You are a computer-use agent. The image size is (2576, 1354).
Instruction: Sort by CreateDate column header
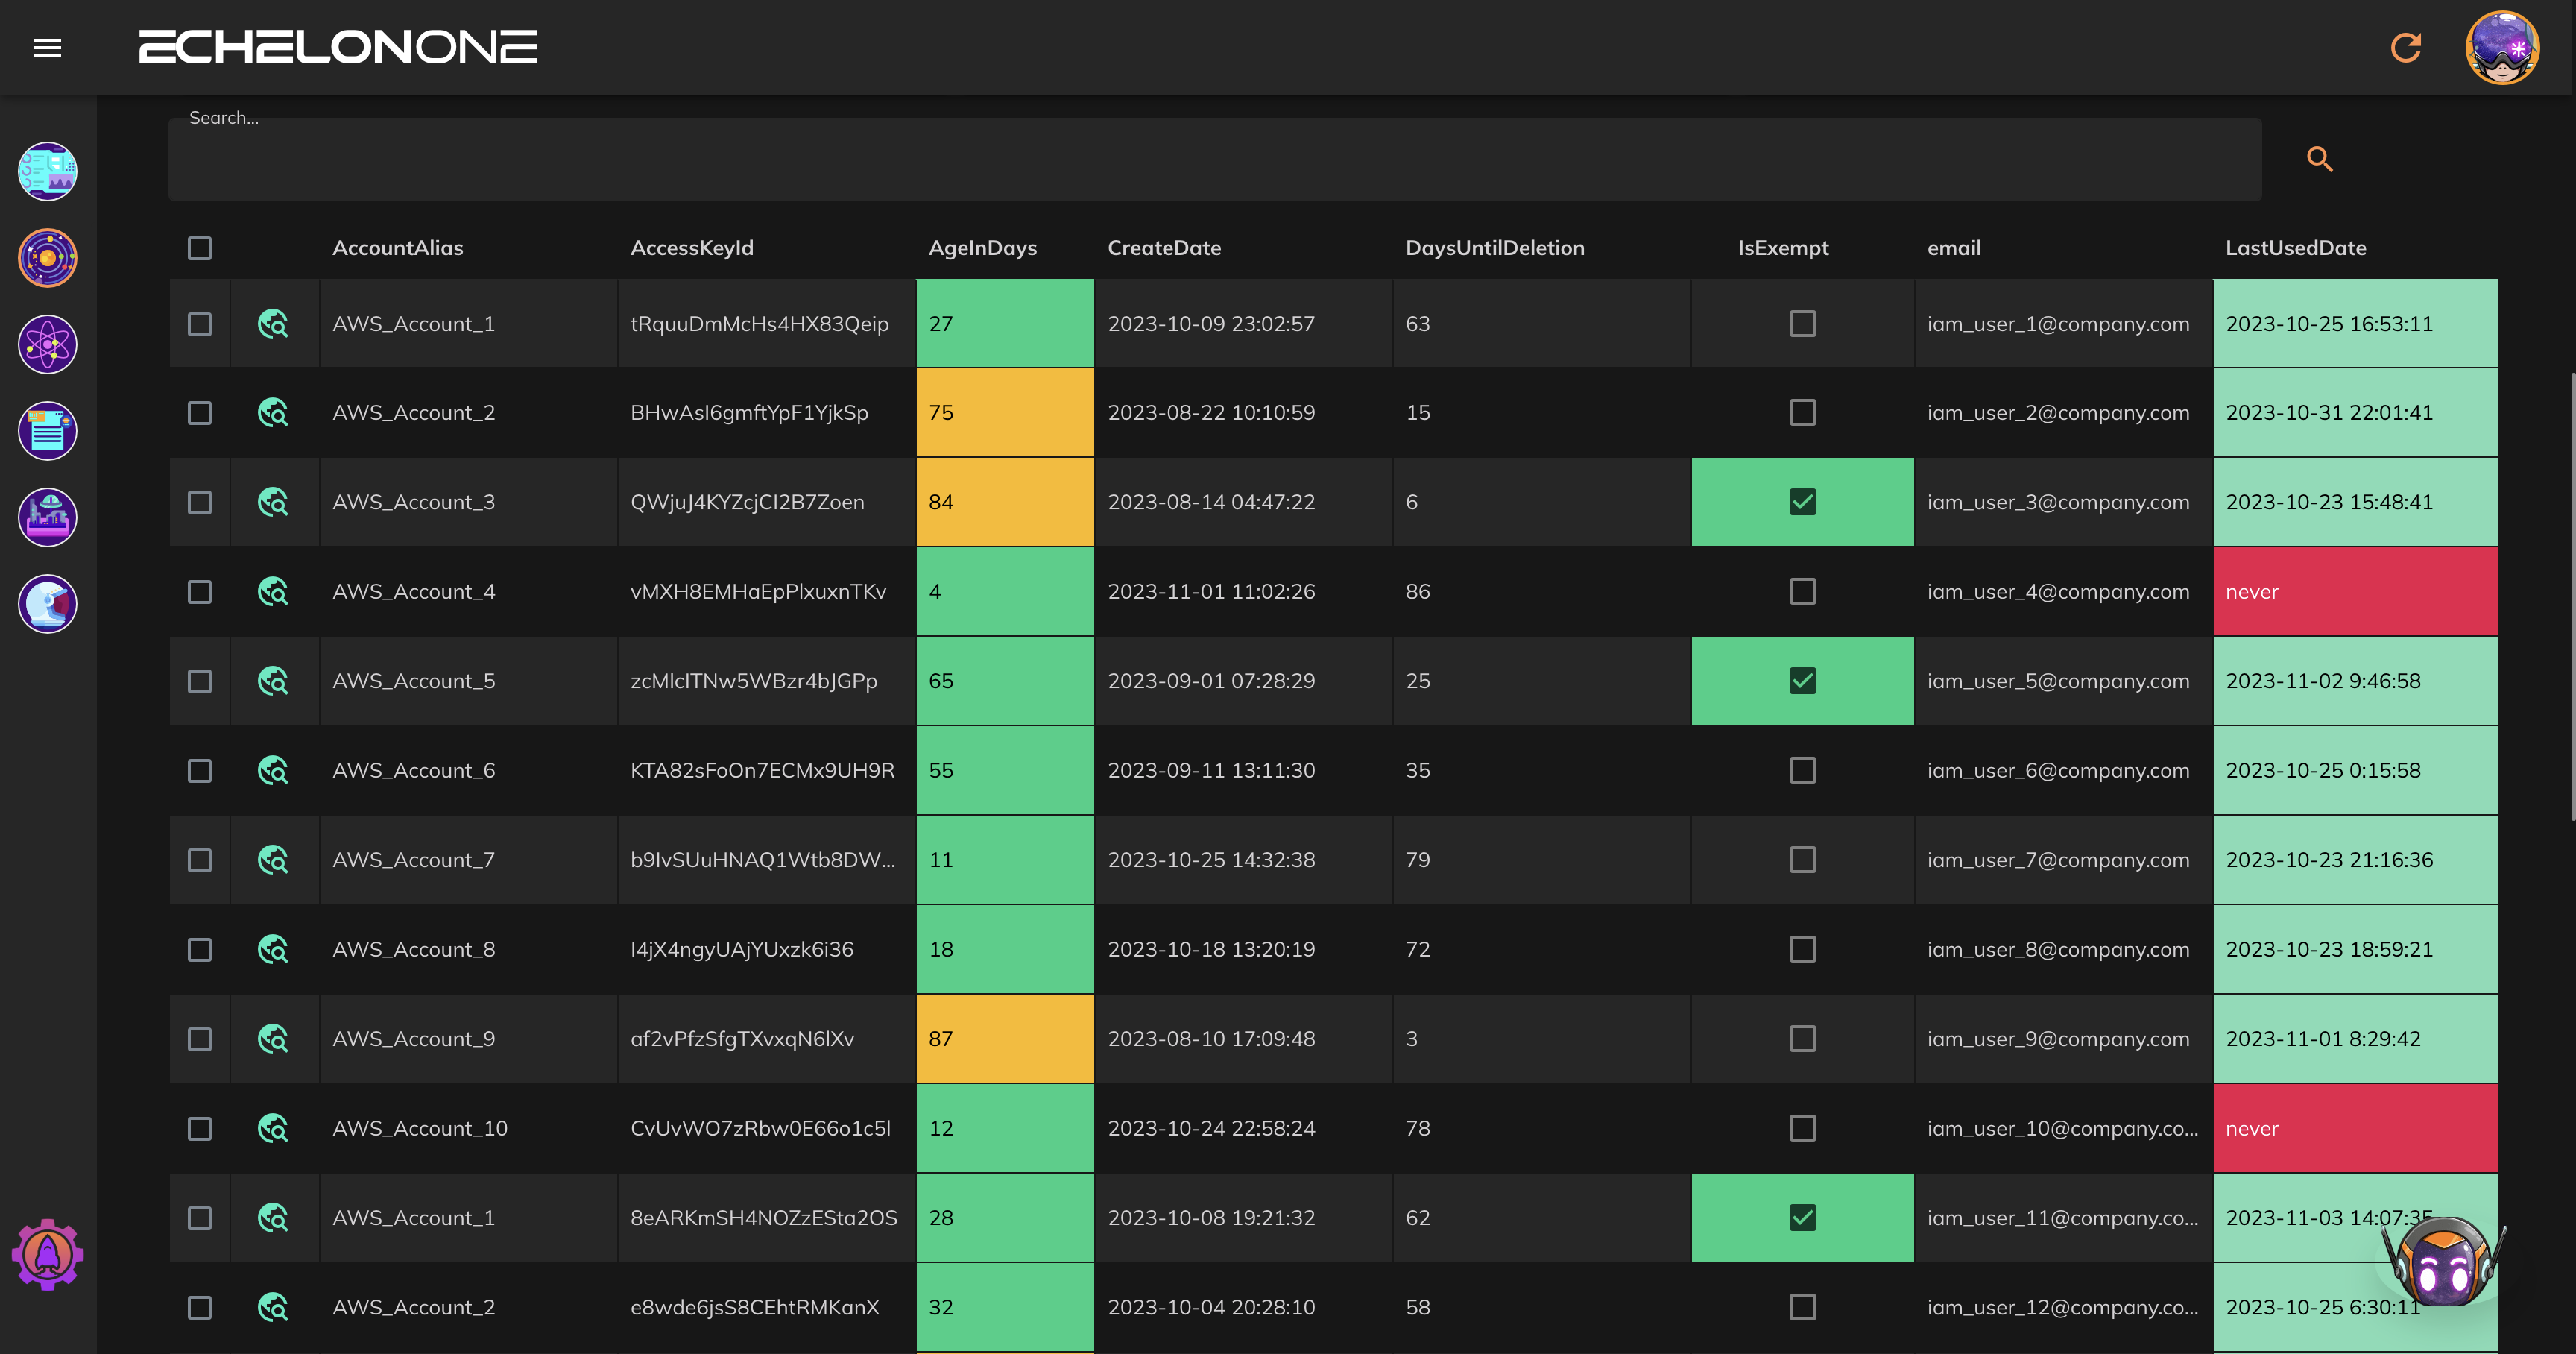point(1164,248)
